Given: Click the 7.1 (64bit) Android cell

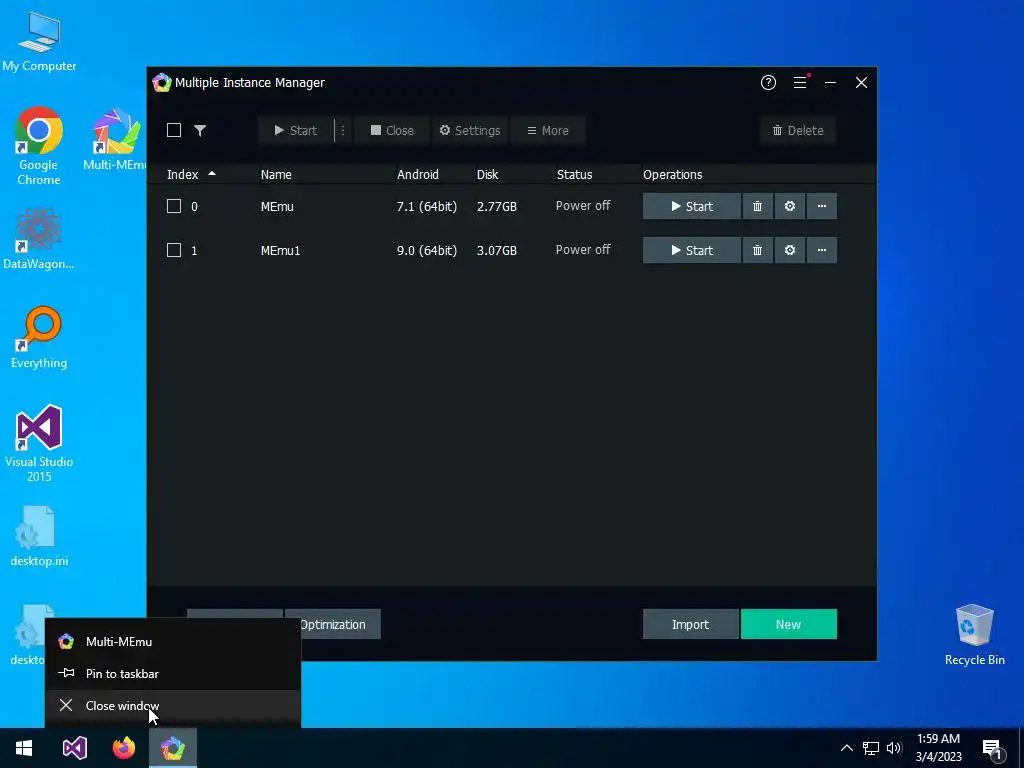Looking at the screenshot, I should [x=426, y=206].
